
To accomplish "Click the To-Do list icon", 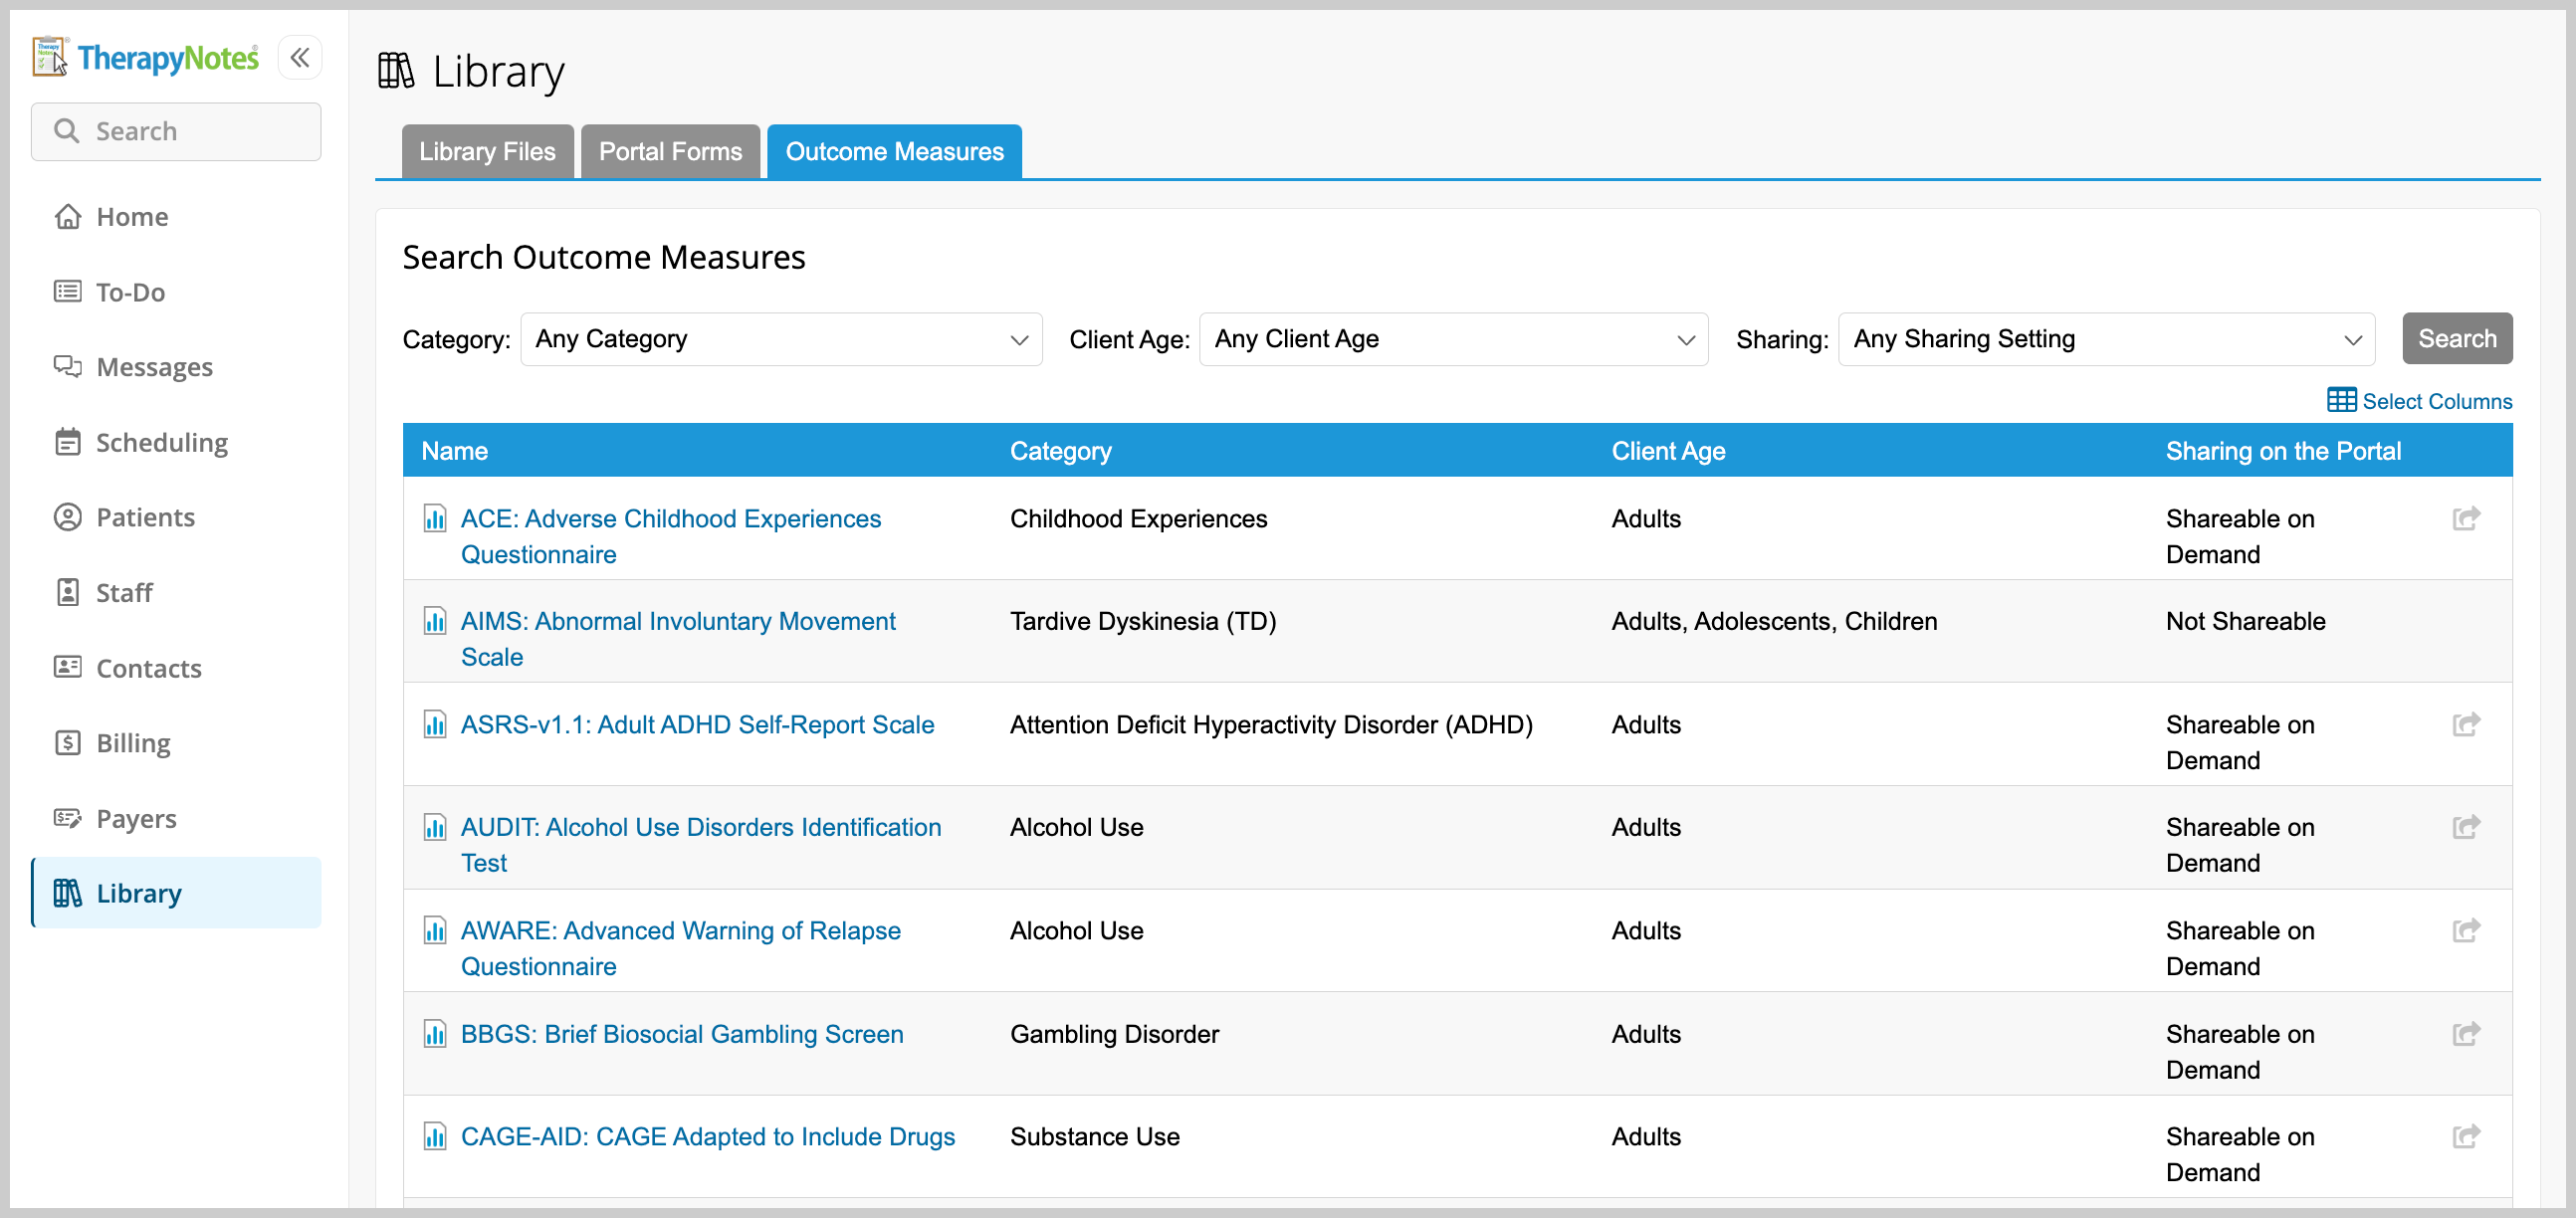I will coord(68,291).
